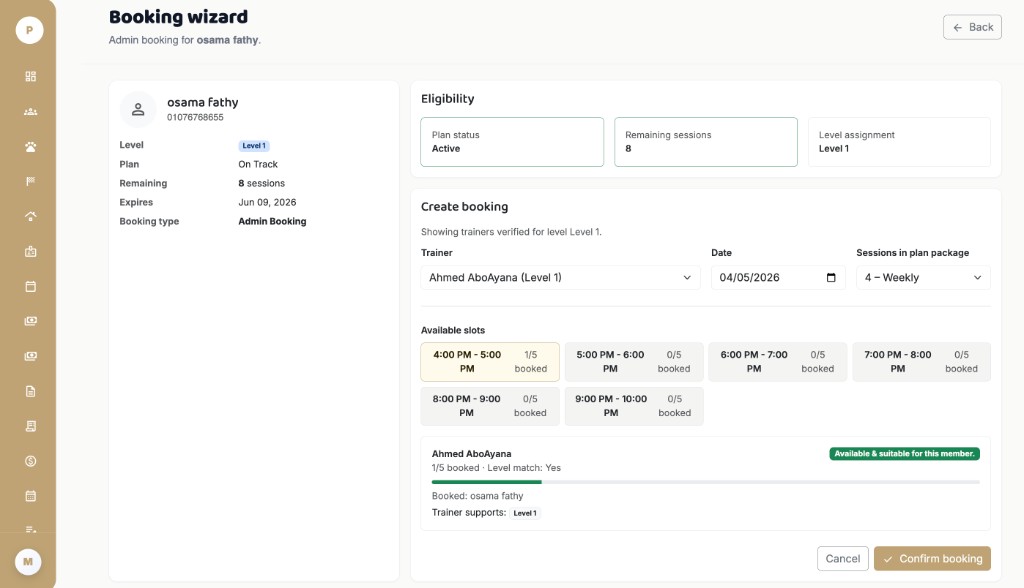
Task: Click the Date input field
Action: click(x=778, y=278)
